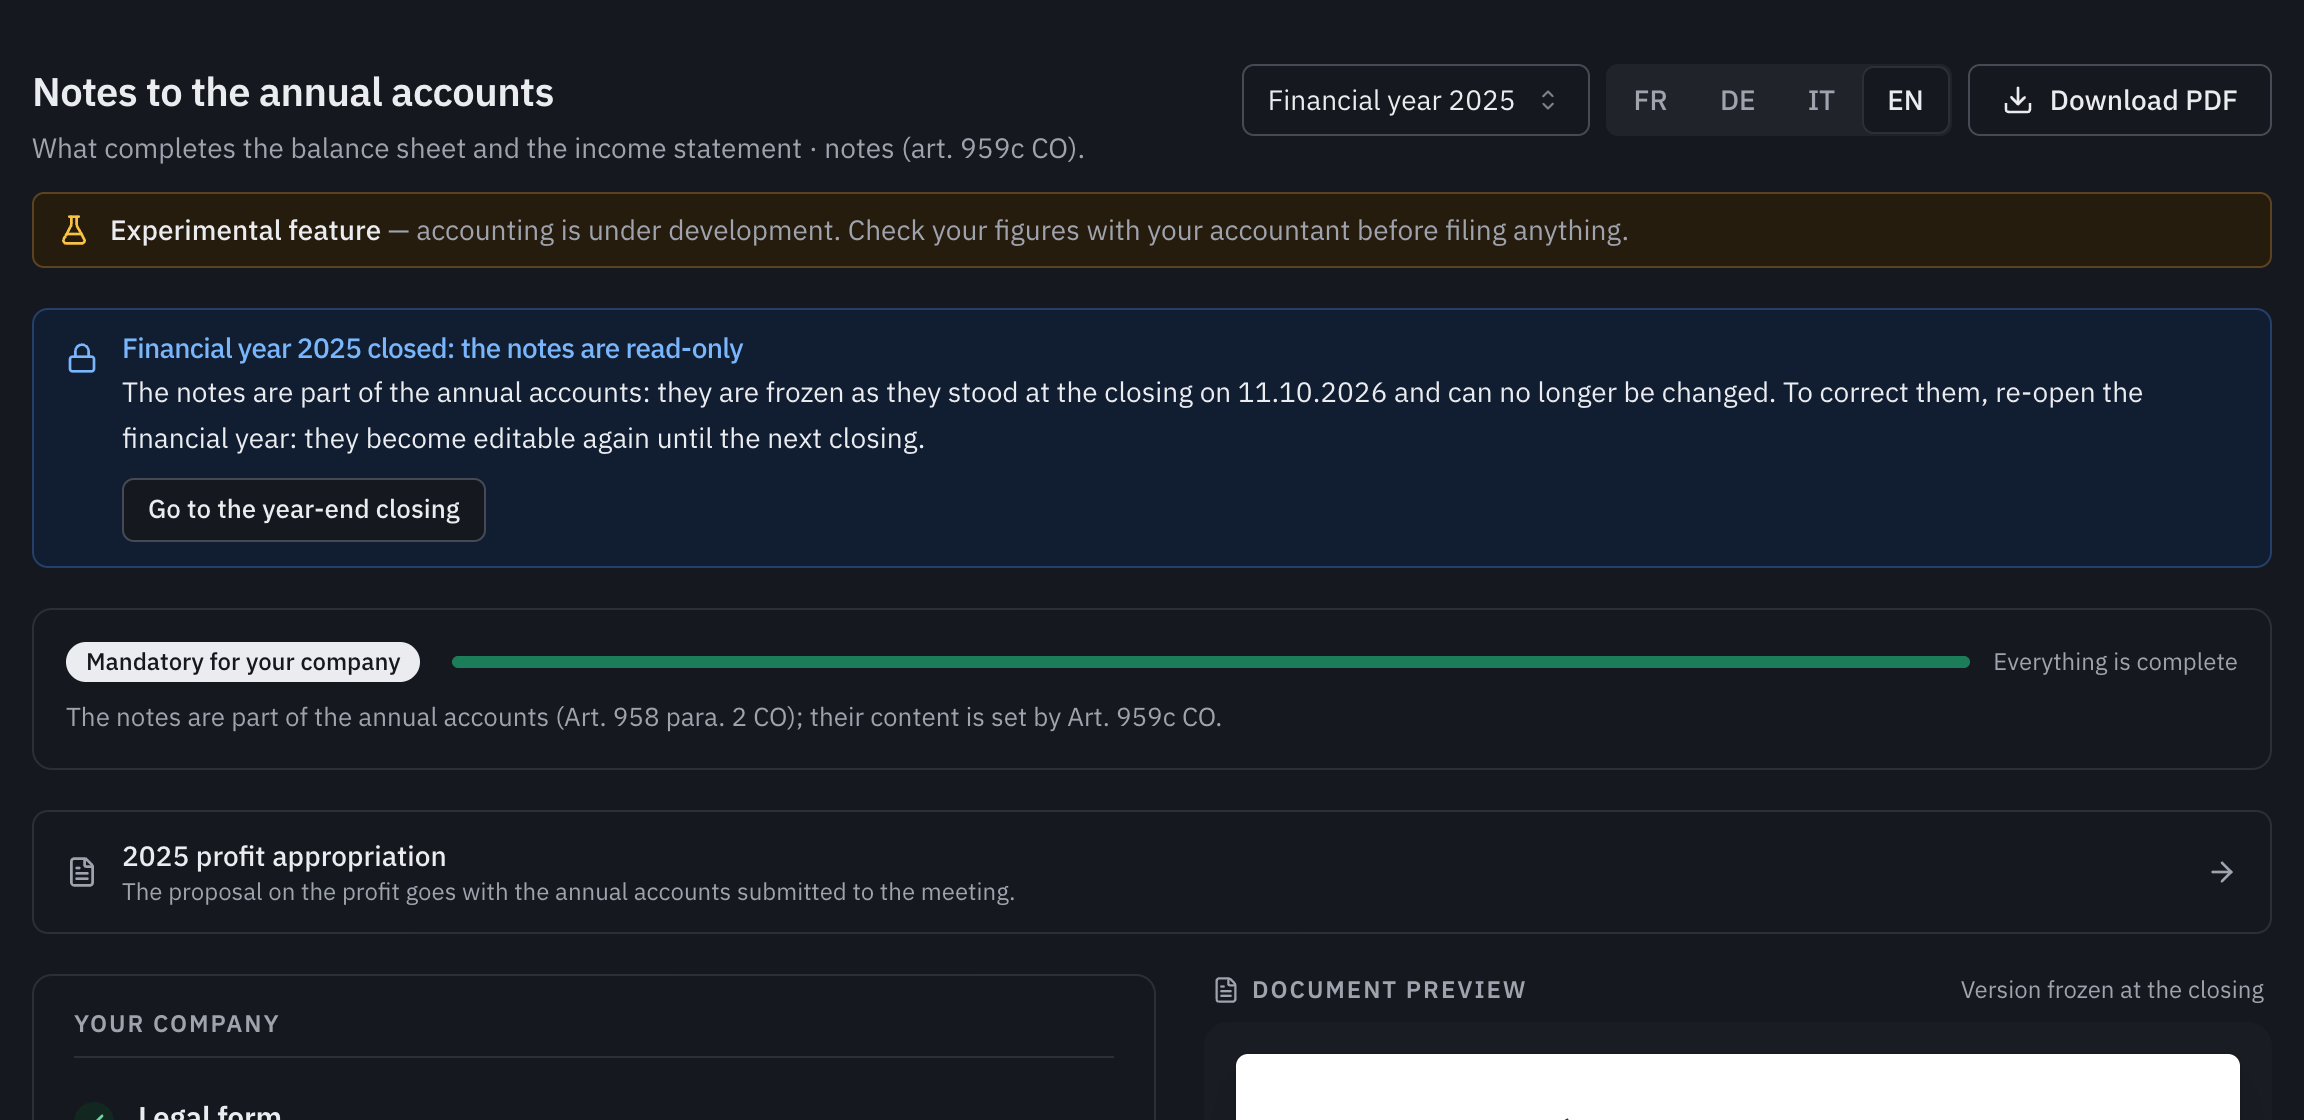The width and height of the screenshot is (2304, 1120).
Task: Click the Download PDF button
Action: coord(2119,100)
